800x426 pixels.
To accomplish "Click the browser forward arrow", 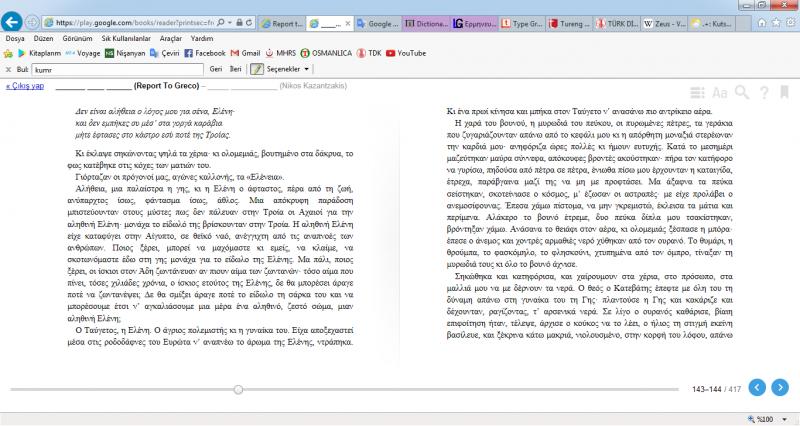I will coord(32,22).
